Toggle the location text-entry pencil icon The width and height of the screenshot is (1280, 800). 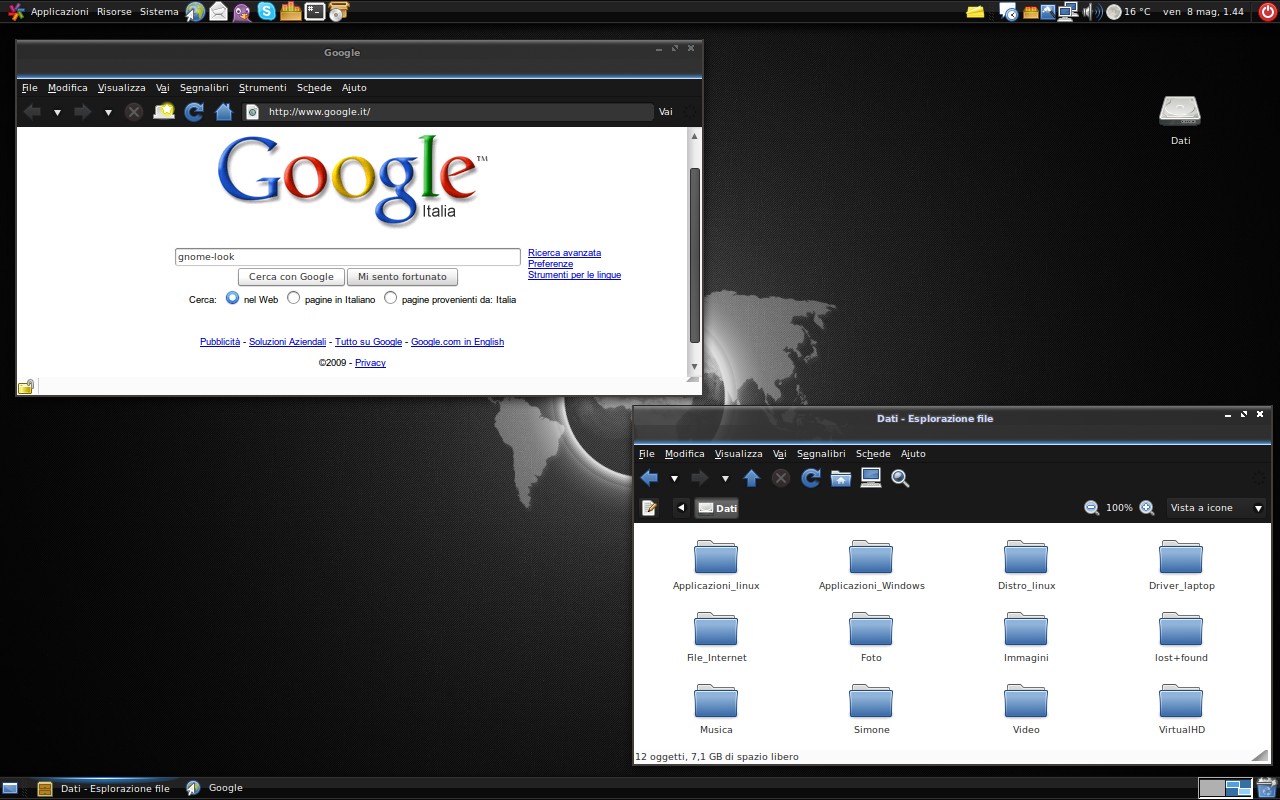coord(649,508)
